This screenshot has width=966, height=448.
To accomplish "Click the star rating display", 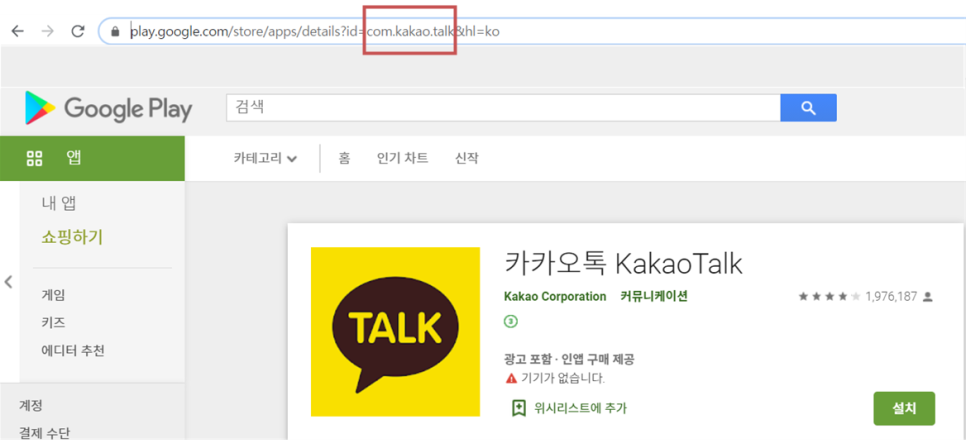I will (x=829, y=296).
